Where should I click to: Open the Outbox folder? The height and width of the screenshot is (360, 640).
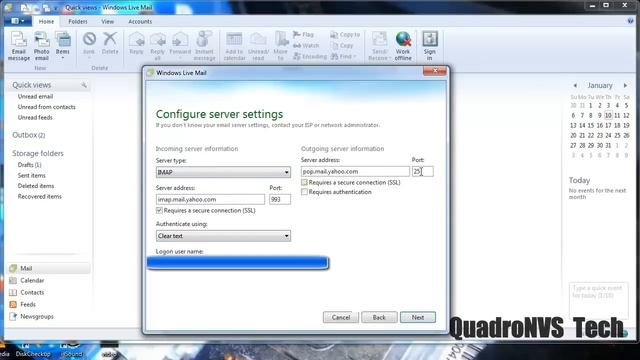pyautogui.click(x=29, y=135)
